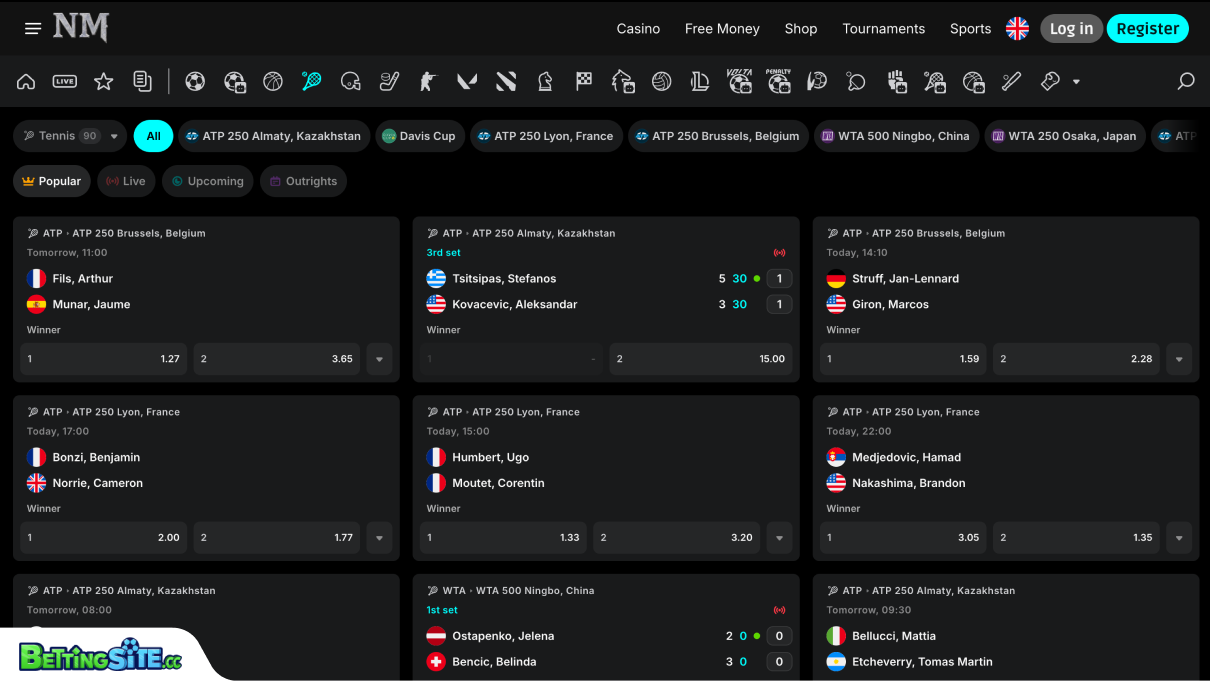Bet on Norrie at odds 1.77
The height and width of the screenshot is (681, 1210).
276,538
